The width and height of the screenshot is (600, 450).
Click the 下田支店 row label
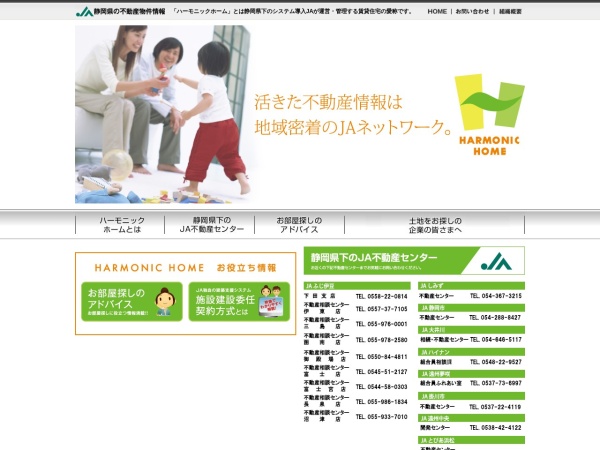pyautogui.click(x=320, y=296)
